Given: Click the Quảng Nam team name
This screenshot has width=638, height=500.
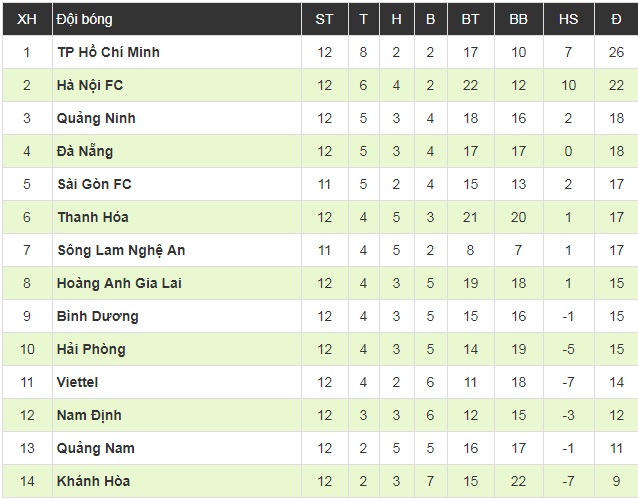Looking at the screenshot, I should point(96,448).
